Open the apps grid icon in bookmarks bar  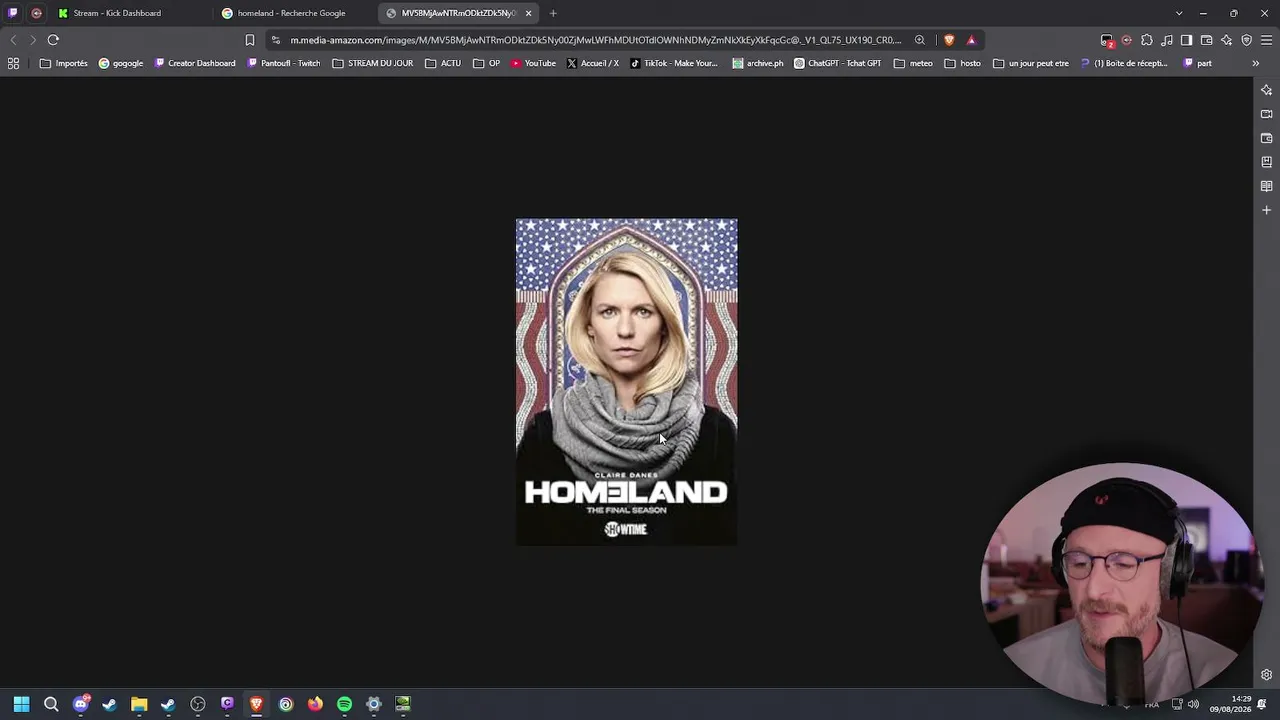(x=13, y=63)
